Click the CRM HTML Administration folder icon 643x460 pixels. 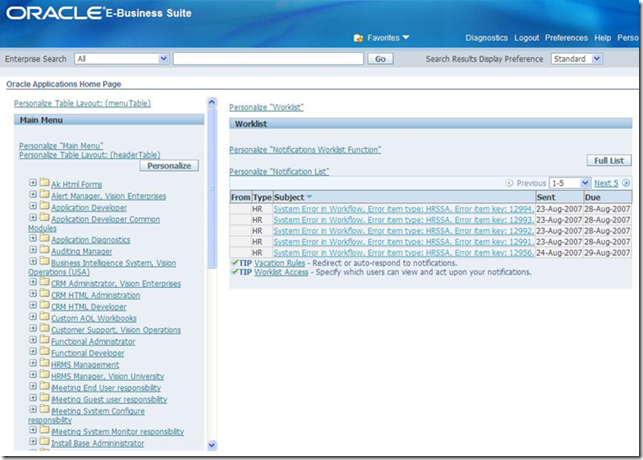[x=45, y=294]
